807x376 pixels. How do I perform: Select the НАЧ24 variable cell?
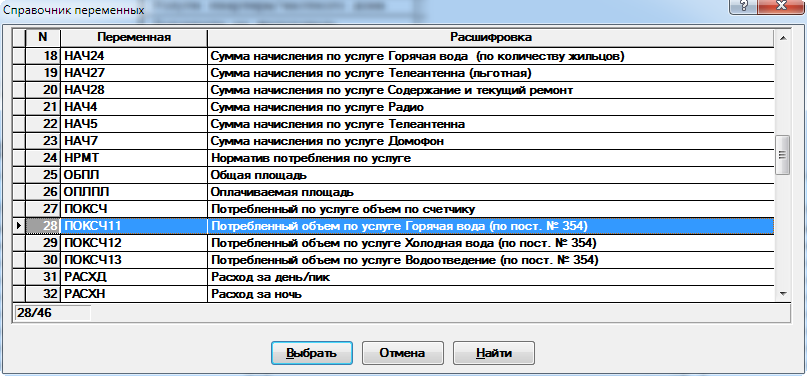[134, 57]
